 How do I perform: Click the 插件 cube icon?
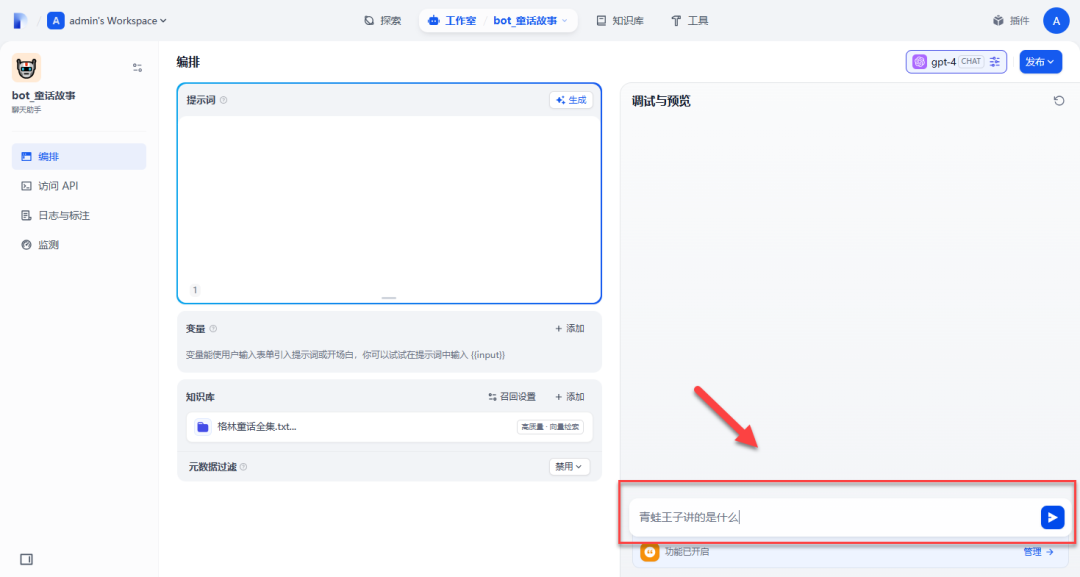[998, 21]
